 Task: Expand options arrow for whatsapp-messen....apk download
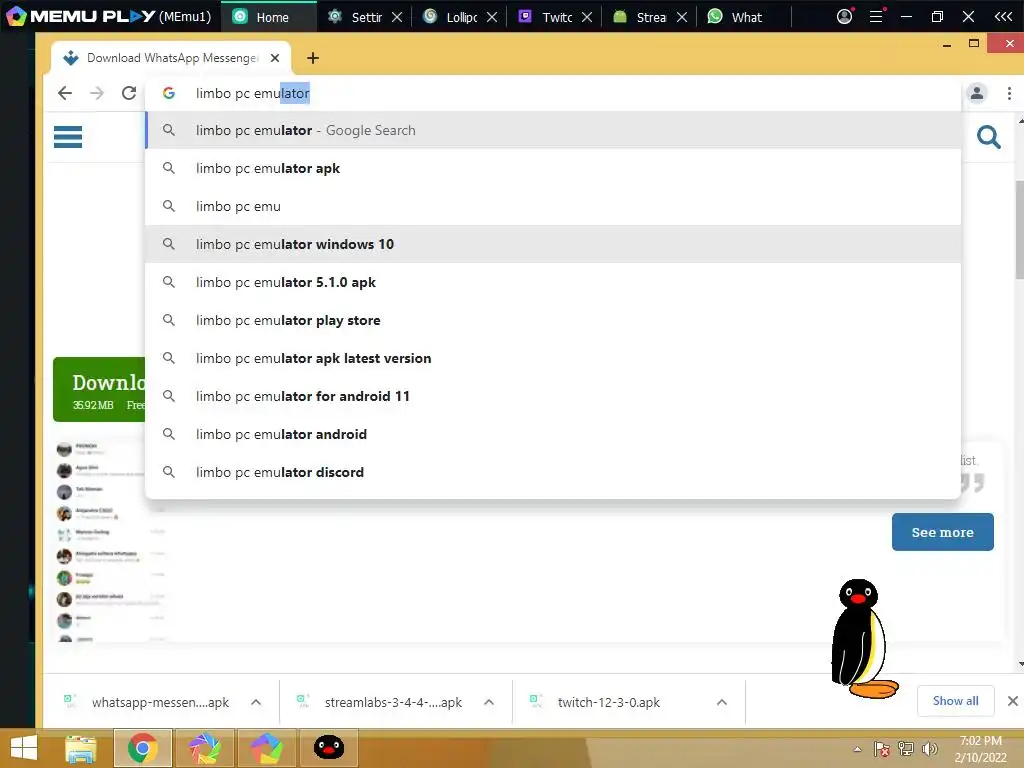pyautogui.click(x=256, y=702)
